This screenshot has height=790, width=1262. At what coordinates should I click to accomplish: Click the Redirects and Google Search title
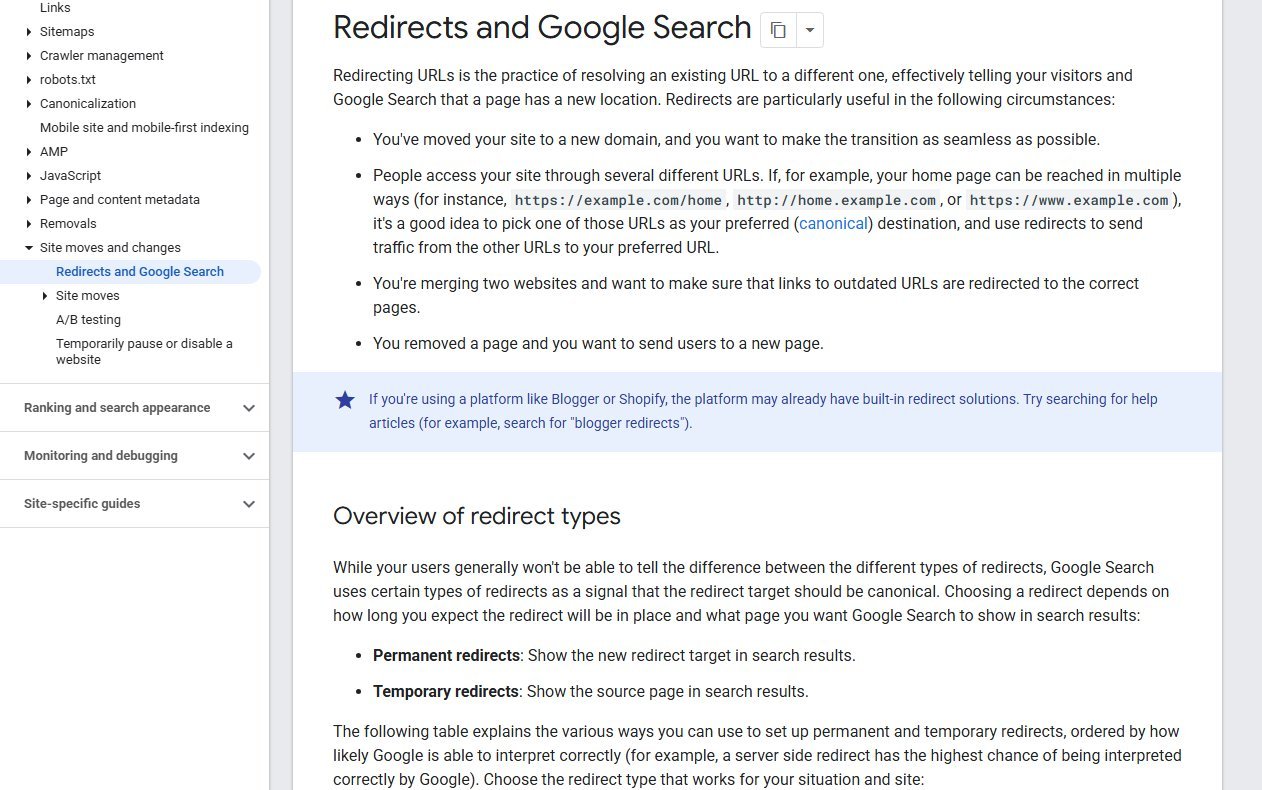point(542,28)
